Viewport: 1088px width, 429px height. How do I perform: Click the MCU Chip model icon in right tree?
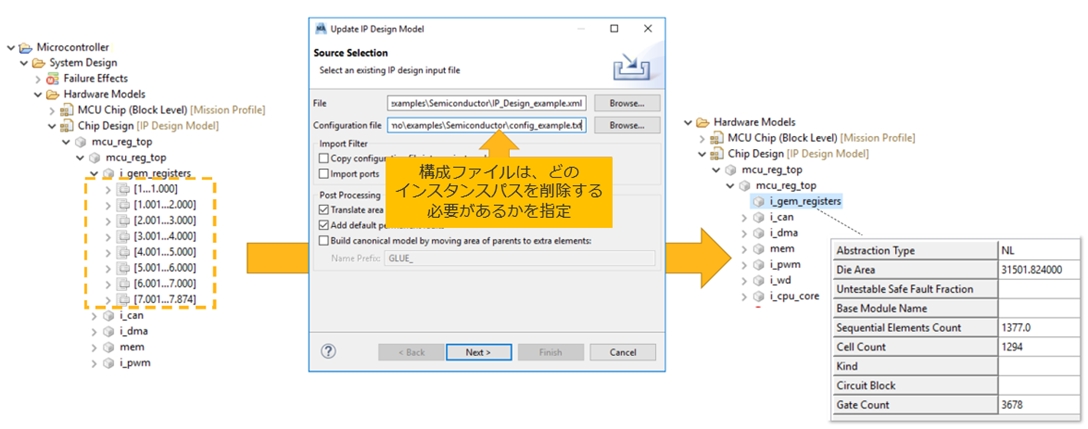(717, 138)
